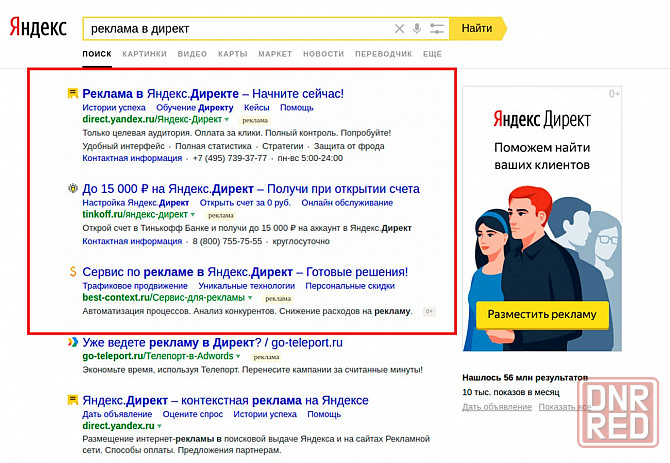The width and height of the screenshot is (670, 463).
Task: Open advanced search settings icon in search bar
Action: tap(436, 29)
